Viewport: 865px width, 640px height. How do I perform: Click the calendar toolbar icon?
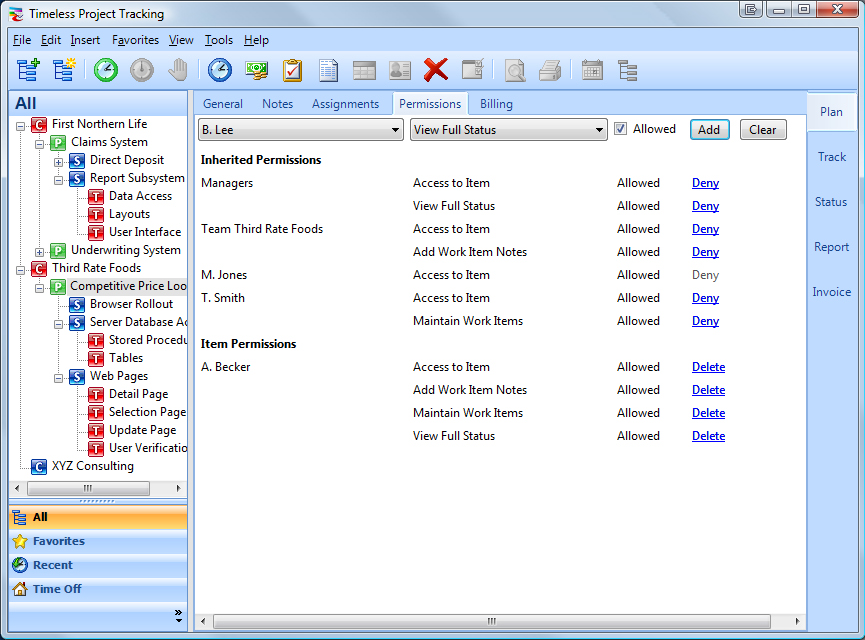tap(592, 70)
